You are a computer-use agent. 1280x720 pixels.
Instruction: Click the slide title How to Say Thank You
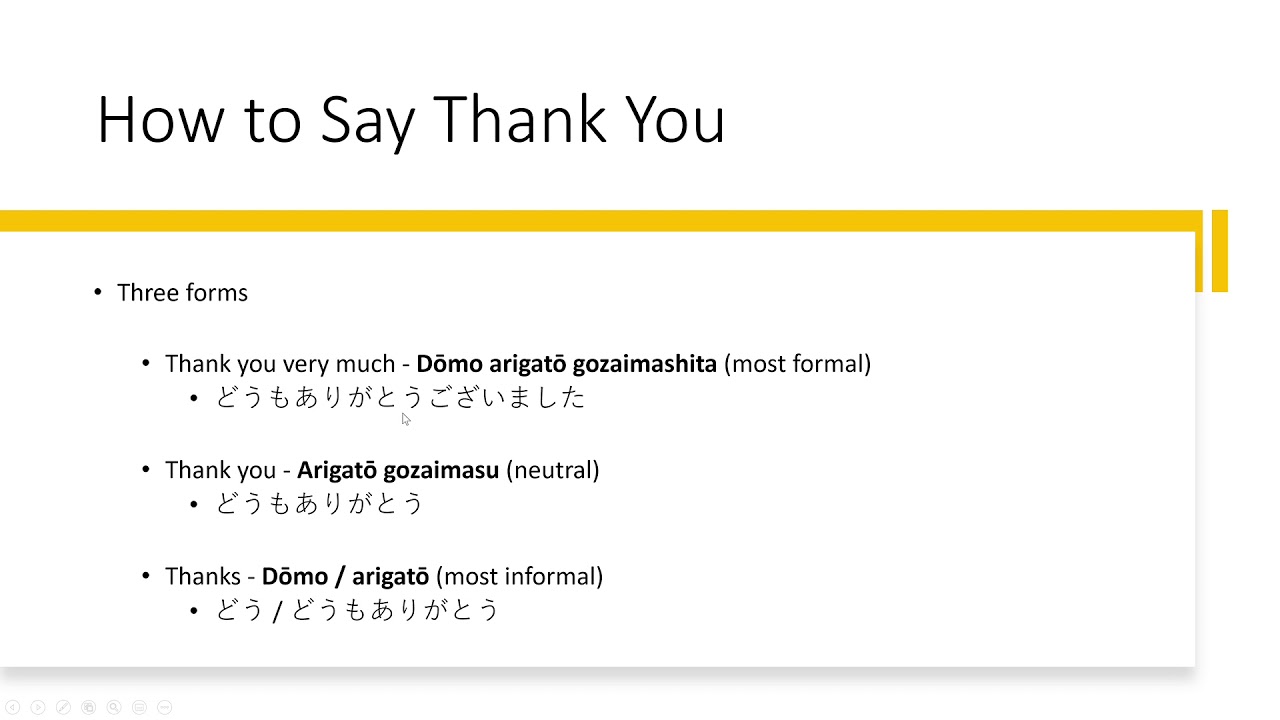point(411,120)
